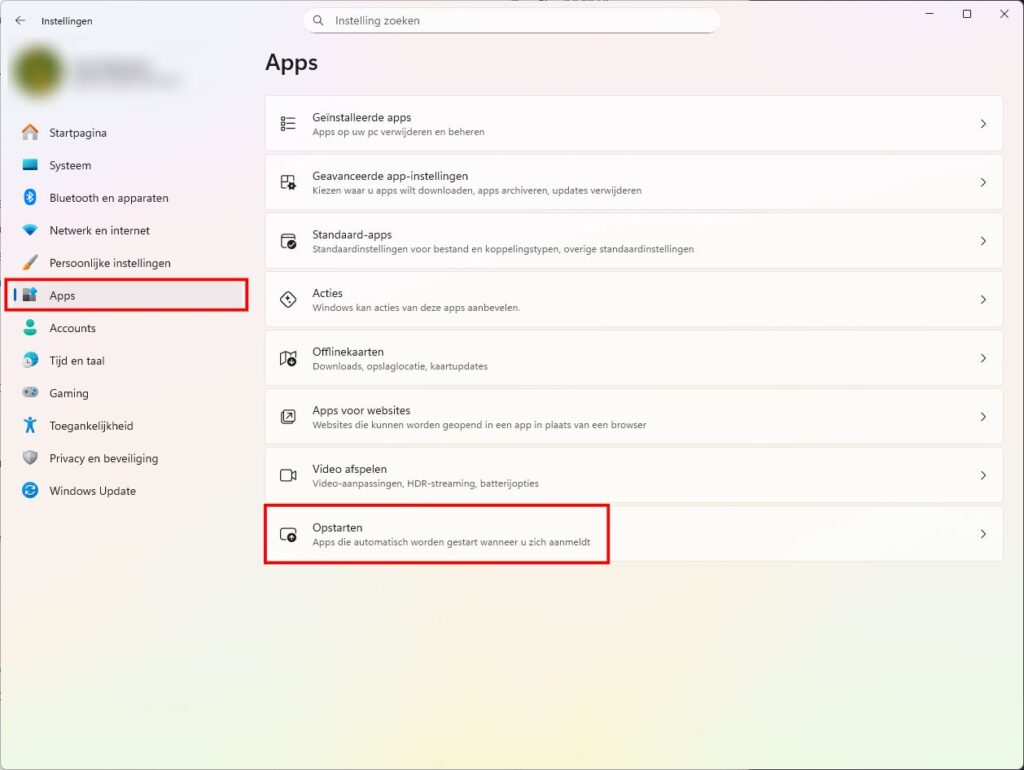The width and height of the screenshot is (1024, 770).
Task: Click the back arrow button
Action: pyautogui.click(x=20, y=20)
